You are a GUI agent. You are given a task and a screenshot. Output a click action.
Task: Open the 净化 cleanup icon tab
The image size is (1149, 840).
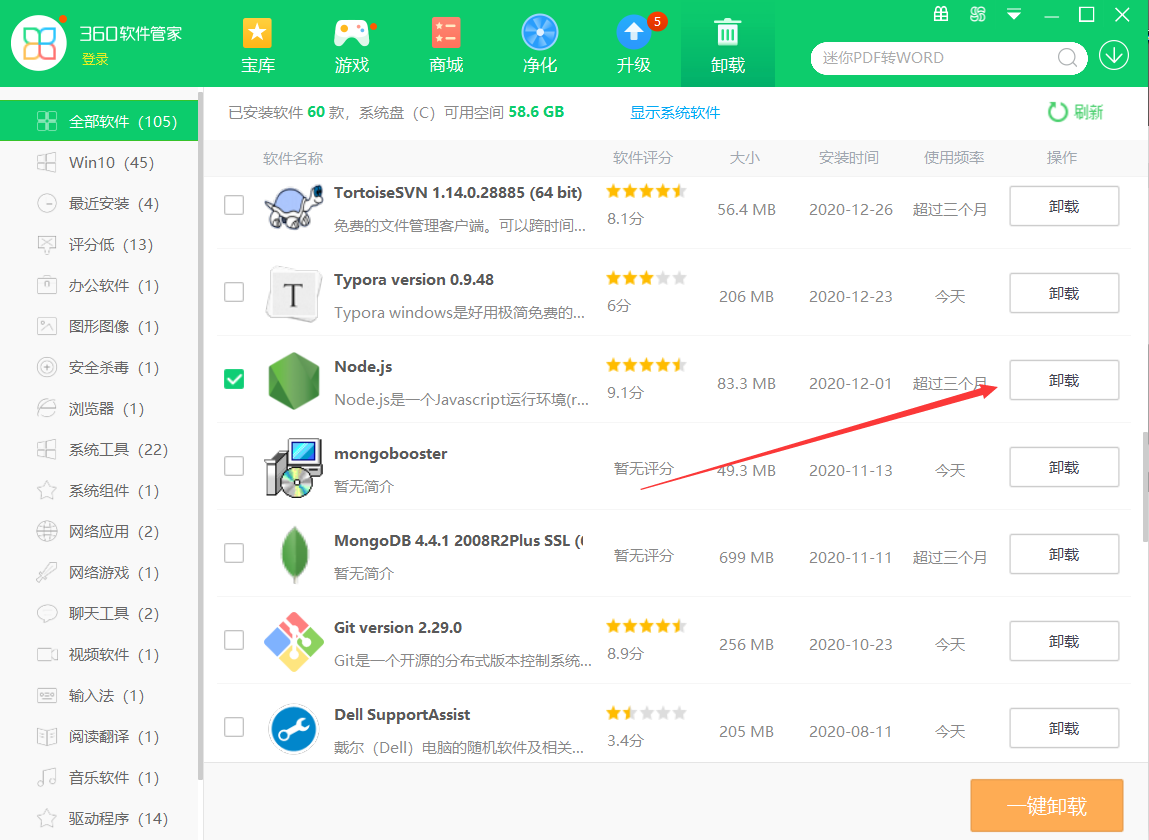[539, 46]
